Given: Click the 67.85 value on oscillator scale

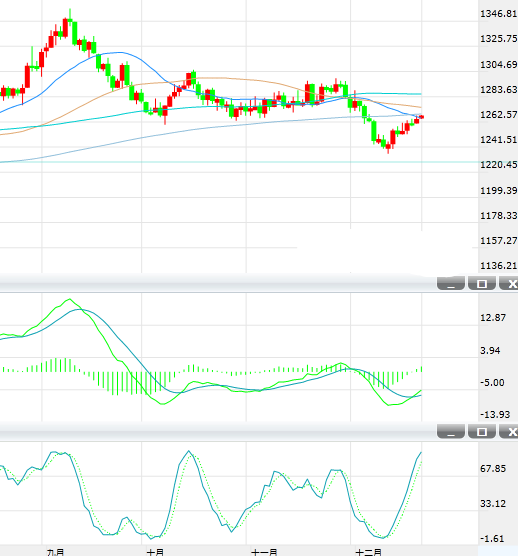Looking at the screenshot, I should pyautogui.click(x=493, y=469).
